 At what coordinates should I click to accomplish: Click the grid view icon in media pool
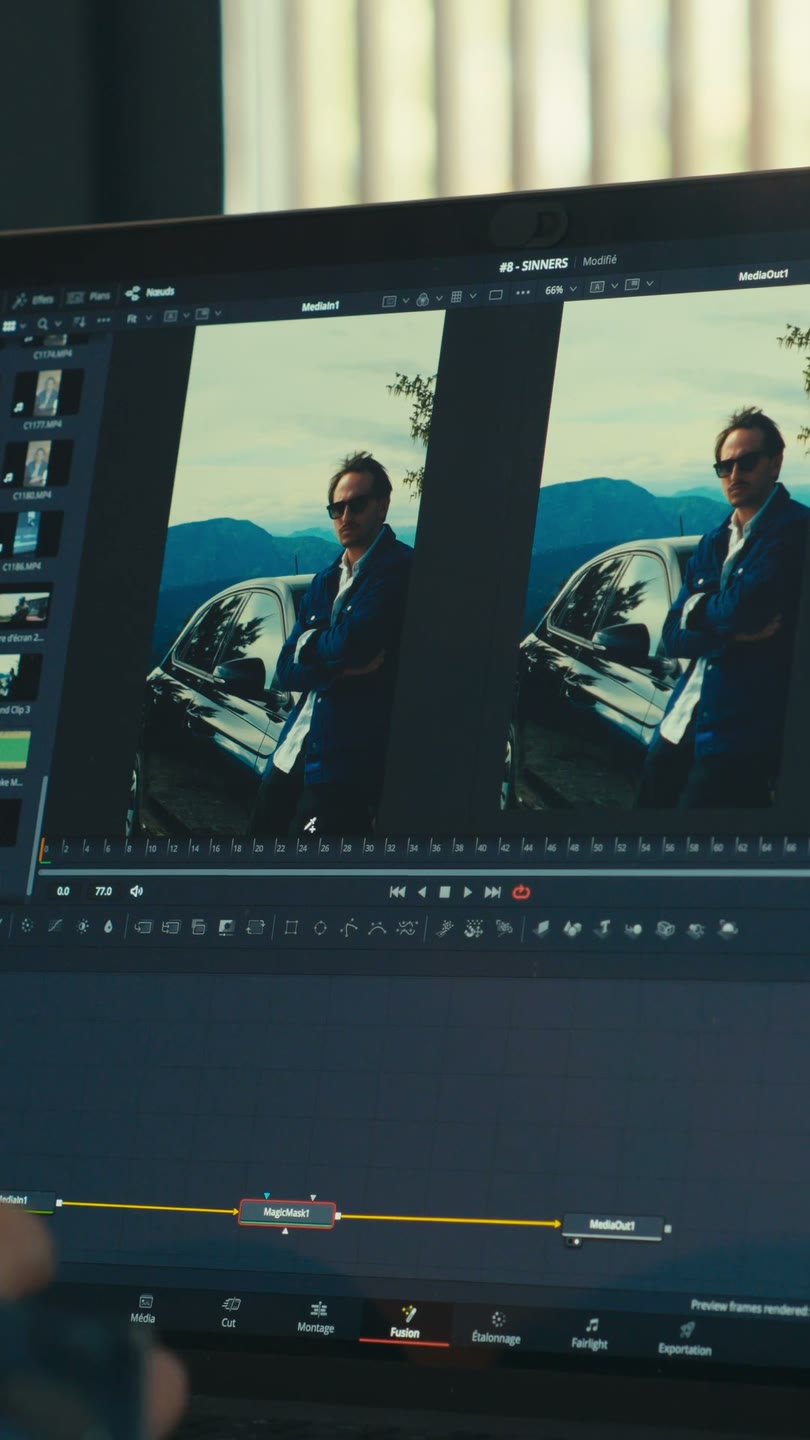[x=9, y=325]
